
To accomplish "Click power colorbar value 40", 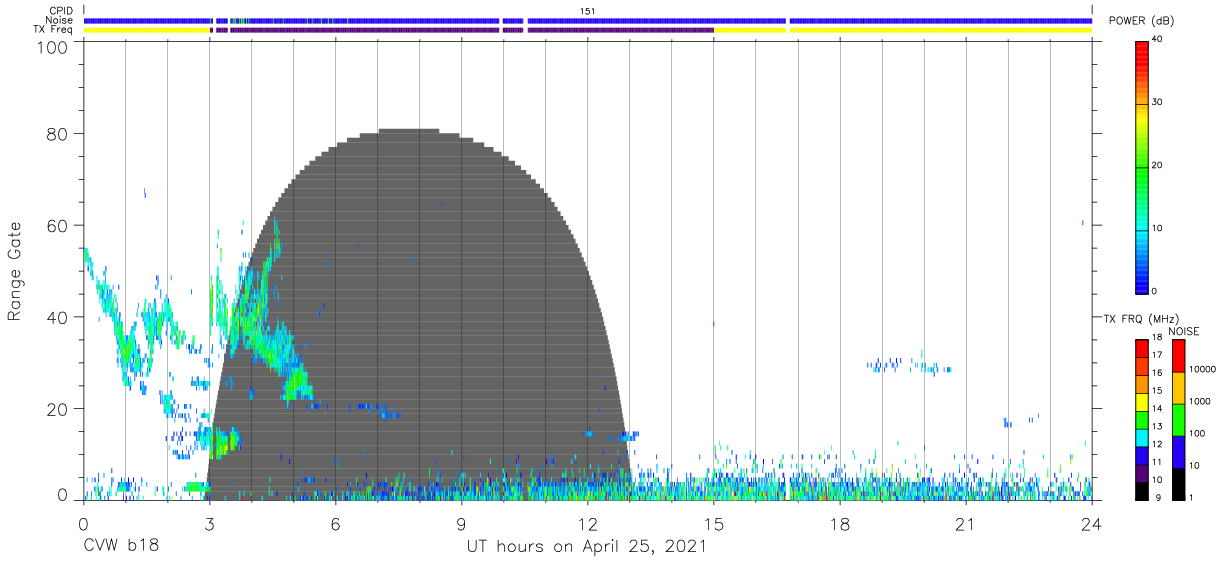I will click(1157, 39).
